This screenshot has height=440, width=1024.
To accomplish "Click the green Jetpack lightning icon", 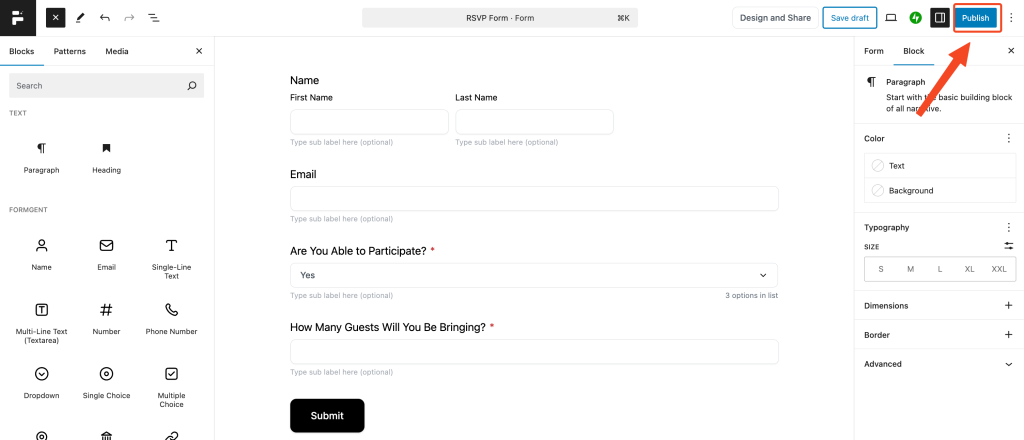I will [916, 18].
